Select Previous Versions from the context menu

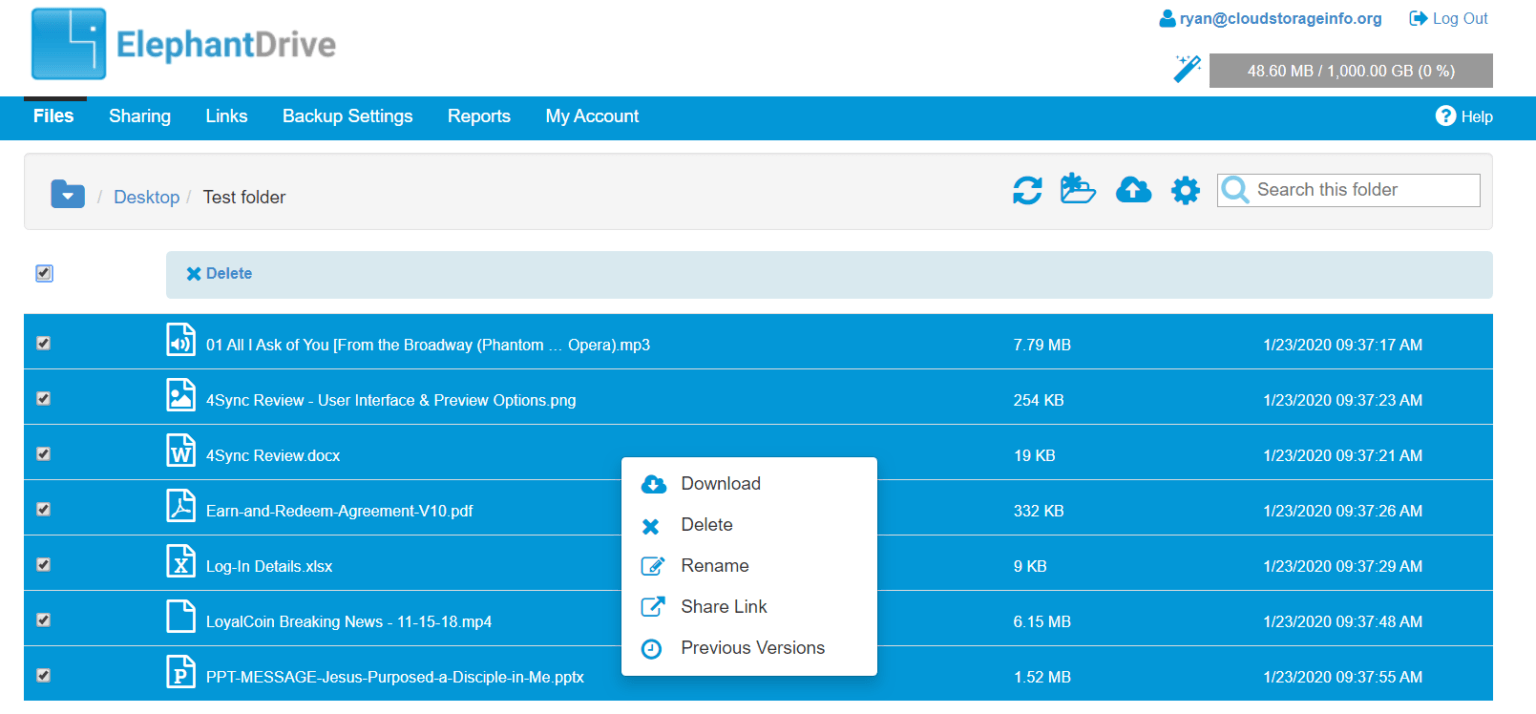point(752,648)
